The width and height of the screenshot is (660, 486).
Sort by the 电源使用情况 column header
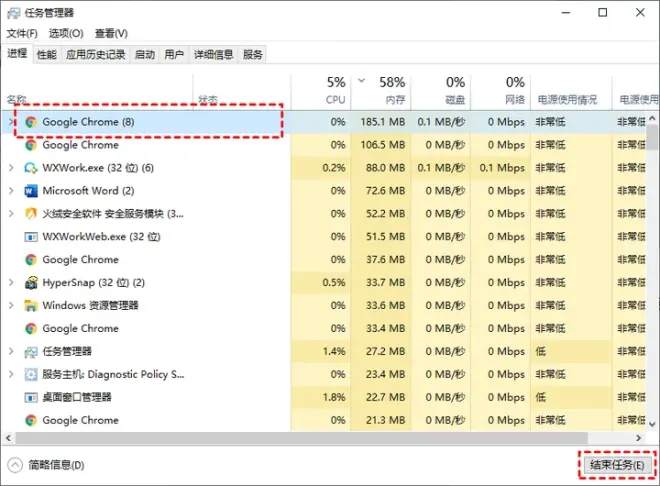[571, 91]
